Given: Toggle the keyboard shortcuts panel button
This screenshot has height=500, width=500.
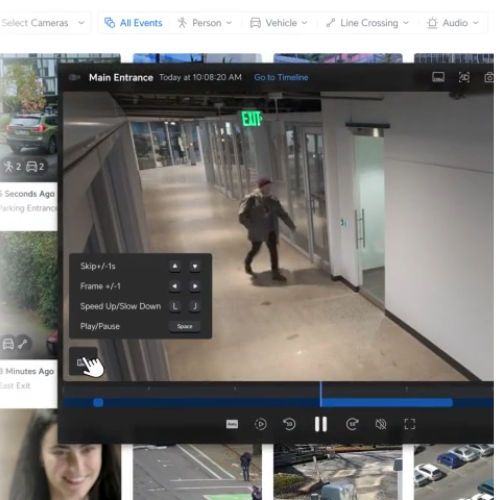Looking at the screenshot, I should point(83,361).
